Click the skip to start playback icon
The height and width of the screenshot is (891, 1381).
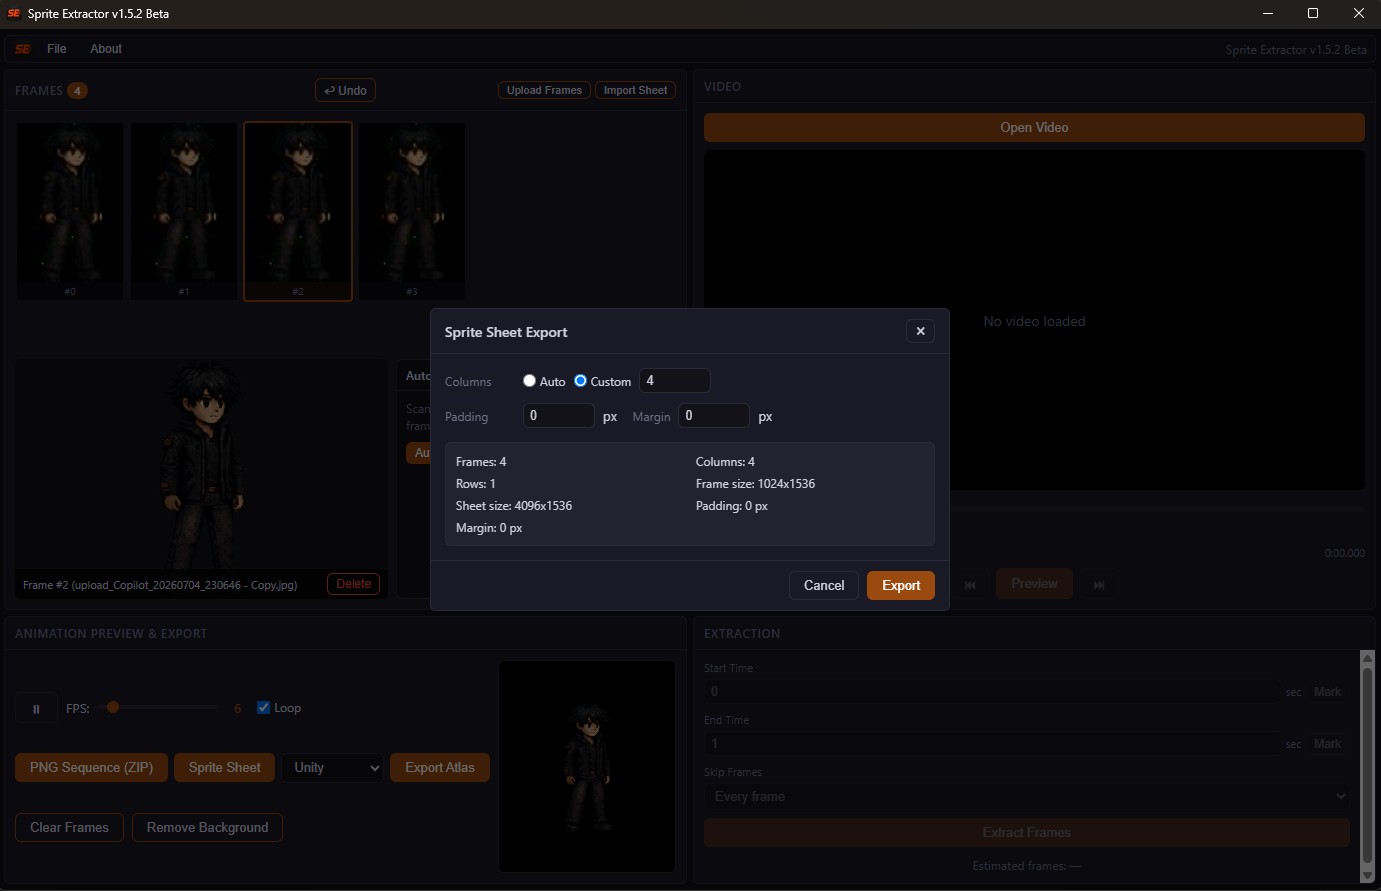(x=970, y=585)
